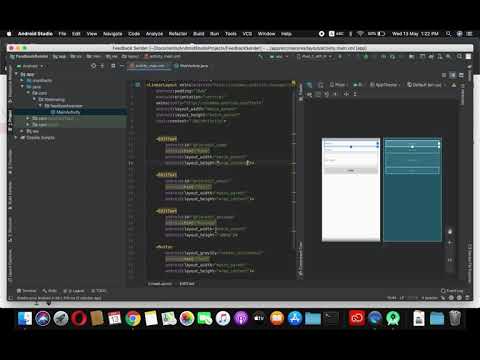Open Terminal app from the Dock
This screenshot has height=360, width=480.
[331, 318]
